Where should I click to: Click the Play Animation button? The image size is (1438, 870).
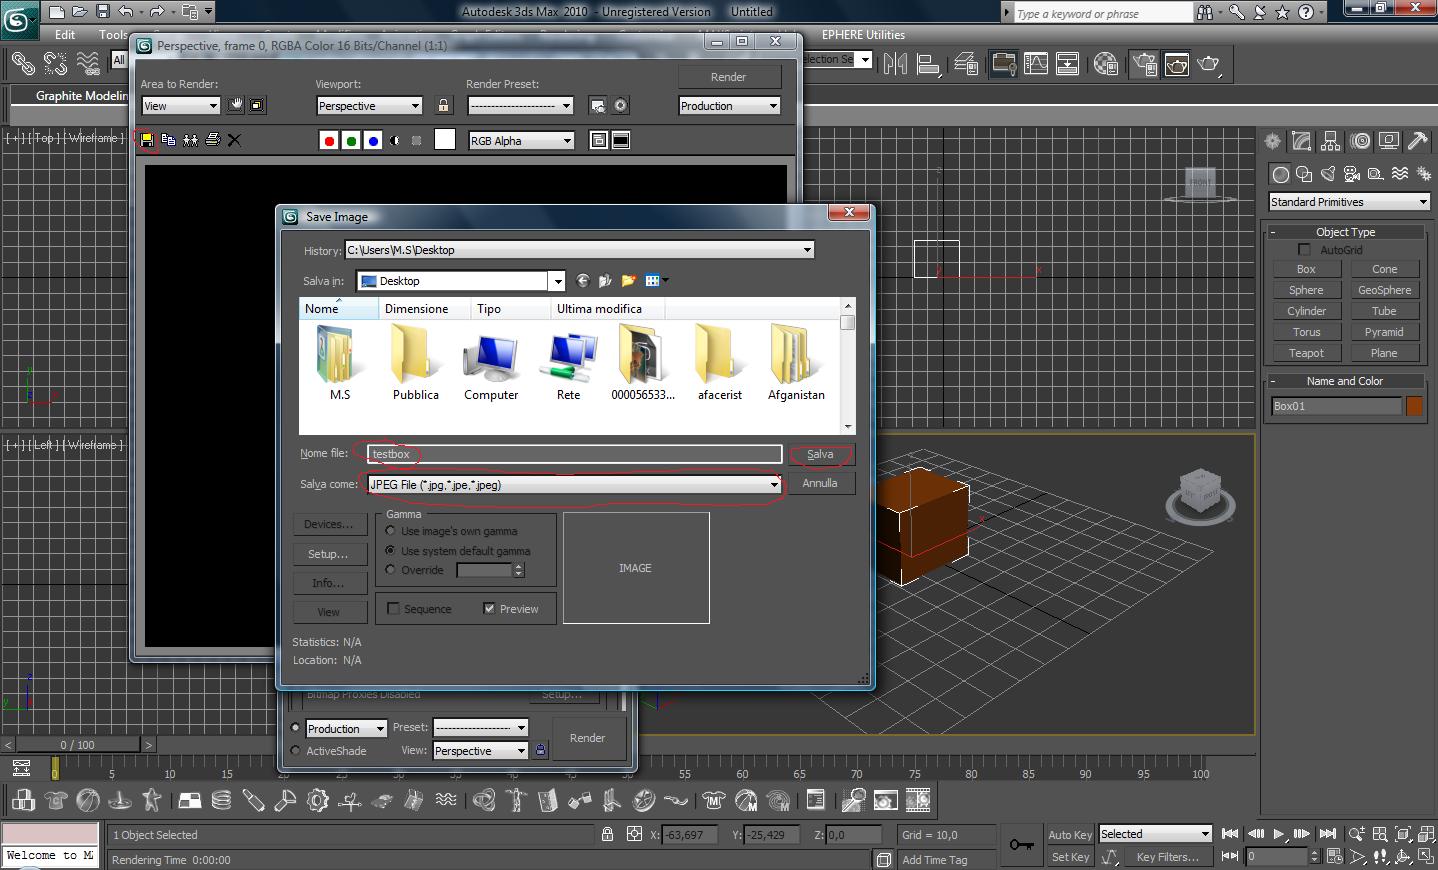(x=1279, y=834)
